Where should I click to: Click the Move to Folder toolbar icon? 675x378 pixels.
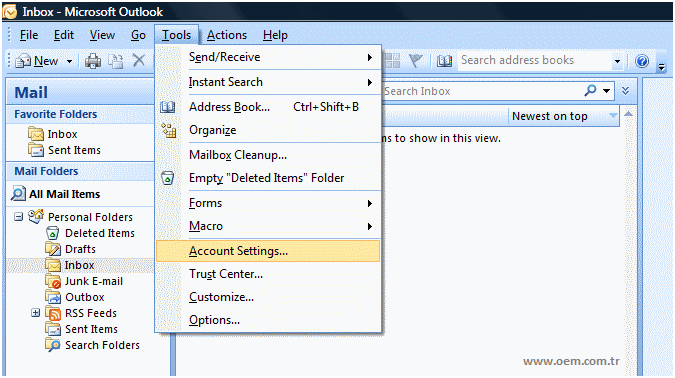[115, 61]
